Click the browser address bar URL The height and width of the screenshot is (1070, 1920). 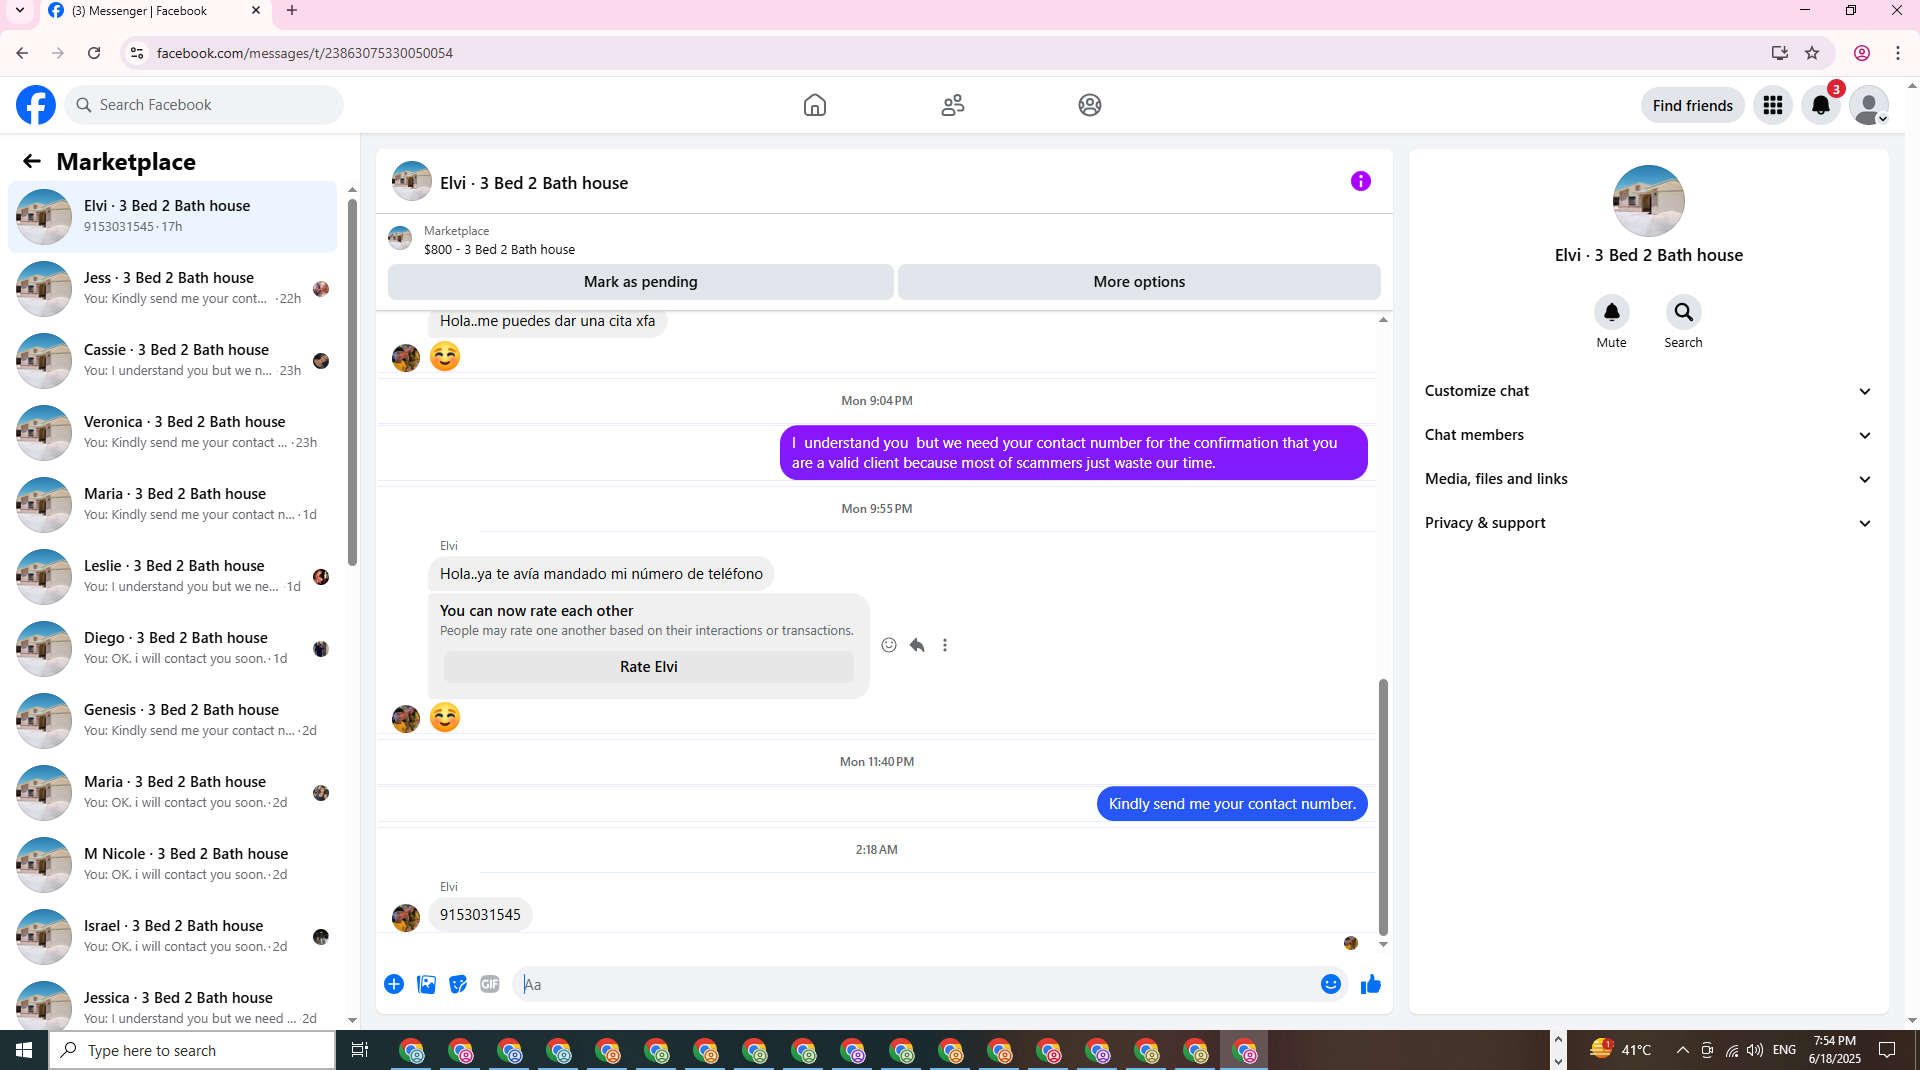point(305,53)
